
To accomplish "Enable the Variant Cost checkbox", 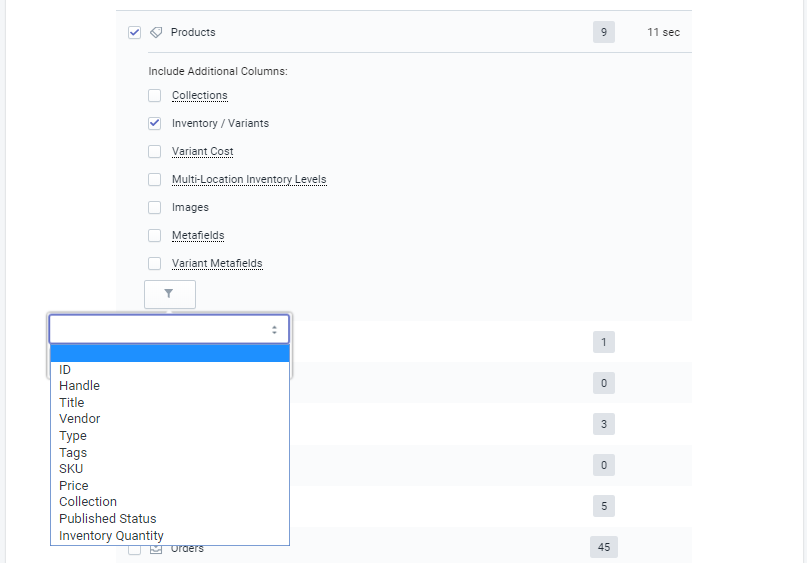I will tap(154, 151).
